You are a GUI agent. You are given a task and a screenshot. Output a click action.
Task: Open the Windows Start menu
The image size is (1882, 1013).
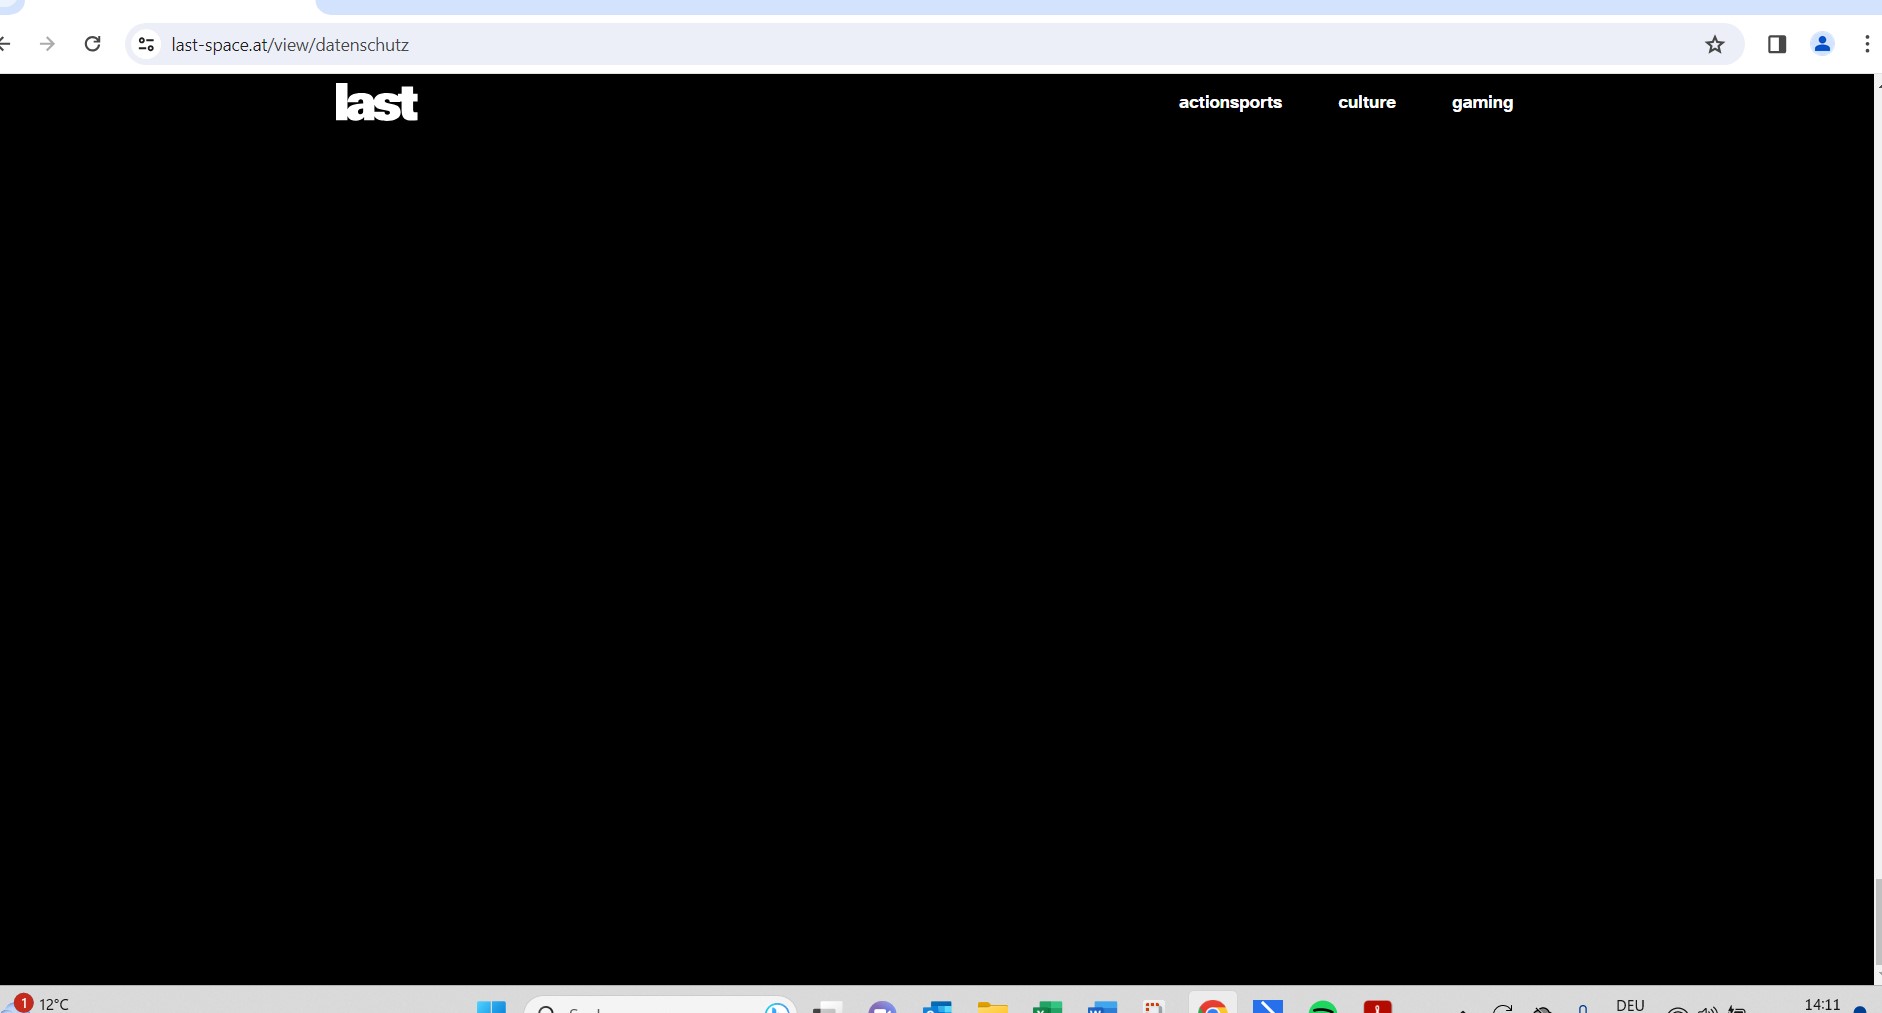pos(491,1006)
